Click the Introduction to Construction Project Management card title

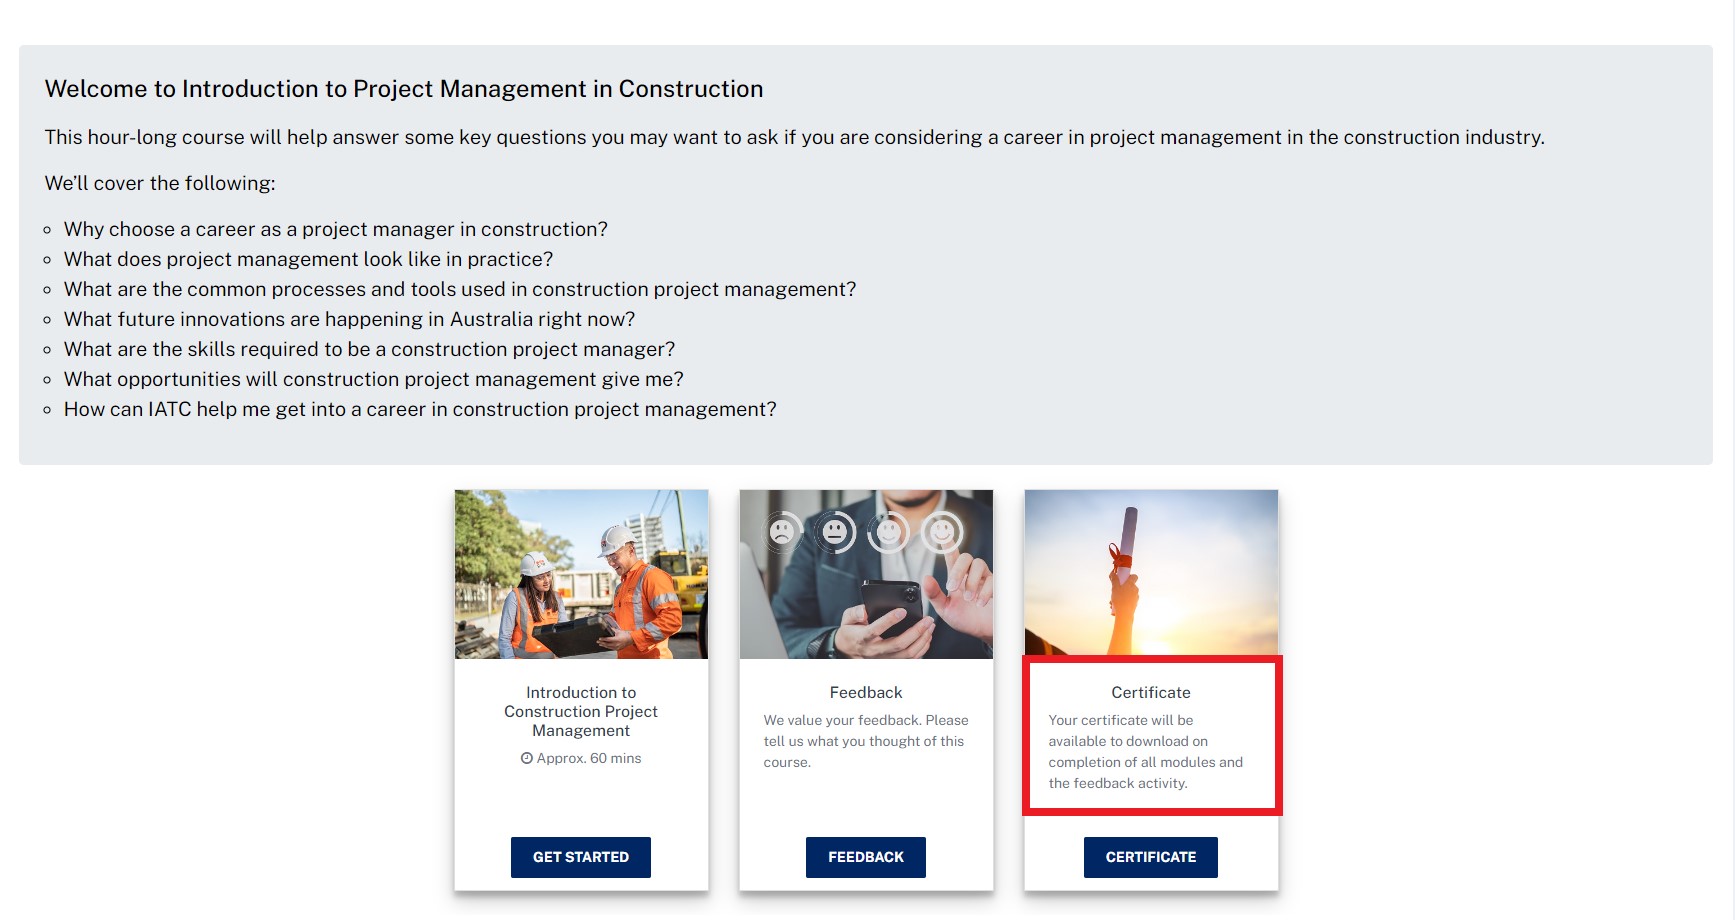coord(580,711)
